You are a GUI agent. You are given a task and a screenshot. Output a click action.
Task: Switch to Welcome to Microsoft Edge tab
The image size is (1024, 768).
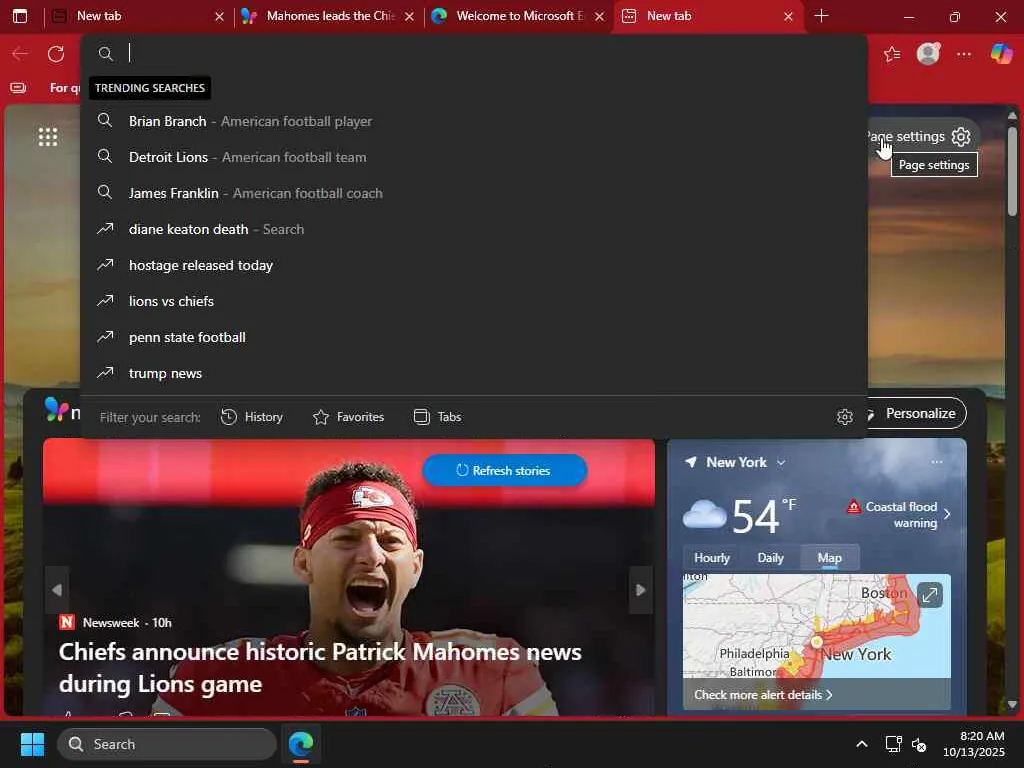tap(519, 16)
